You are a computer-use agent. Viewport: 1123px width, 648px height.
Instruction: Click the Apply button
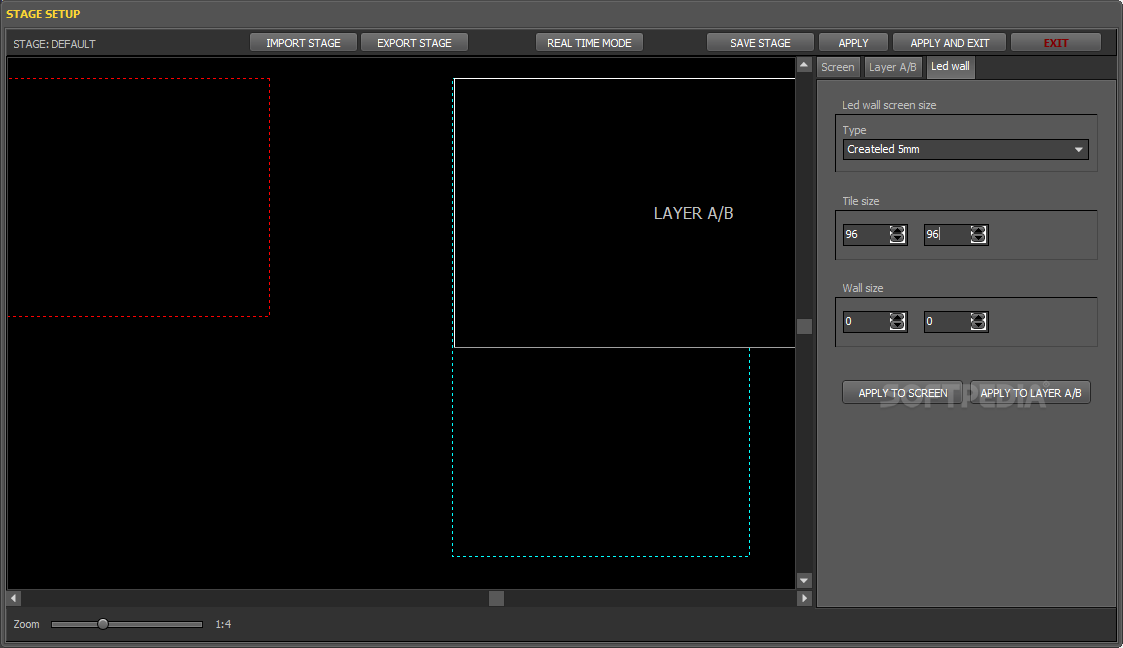pos(853,43)
